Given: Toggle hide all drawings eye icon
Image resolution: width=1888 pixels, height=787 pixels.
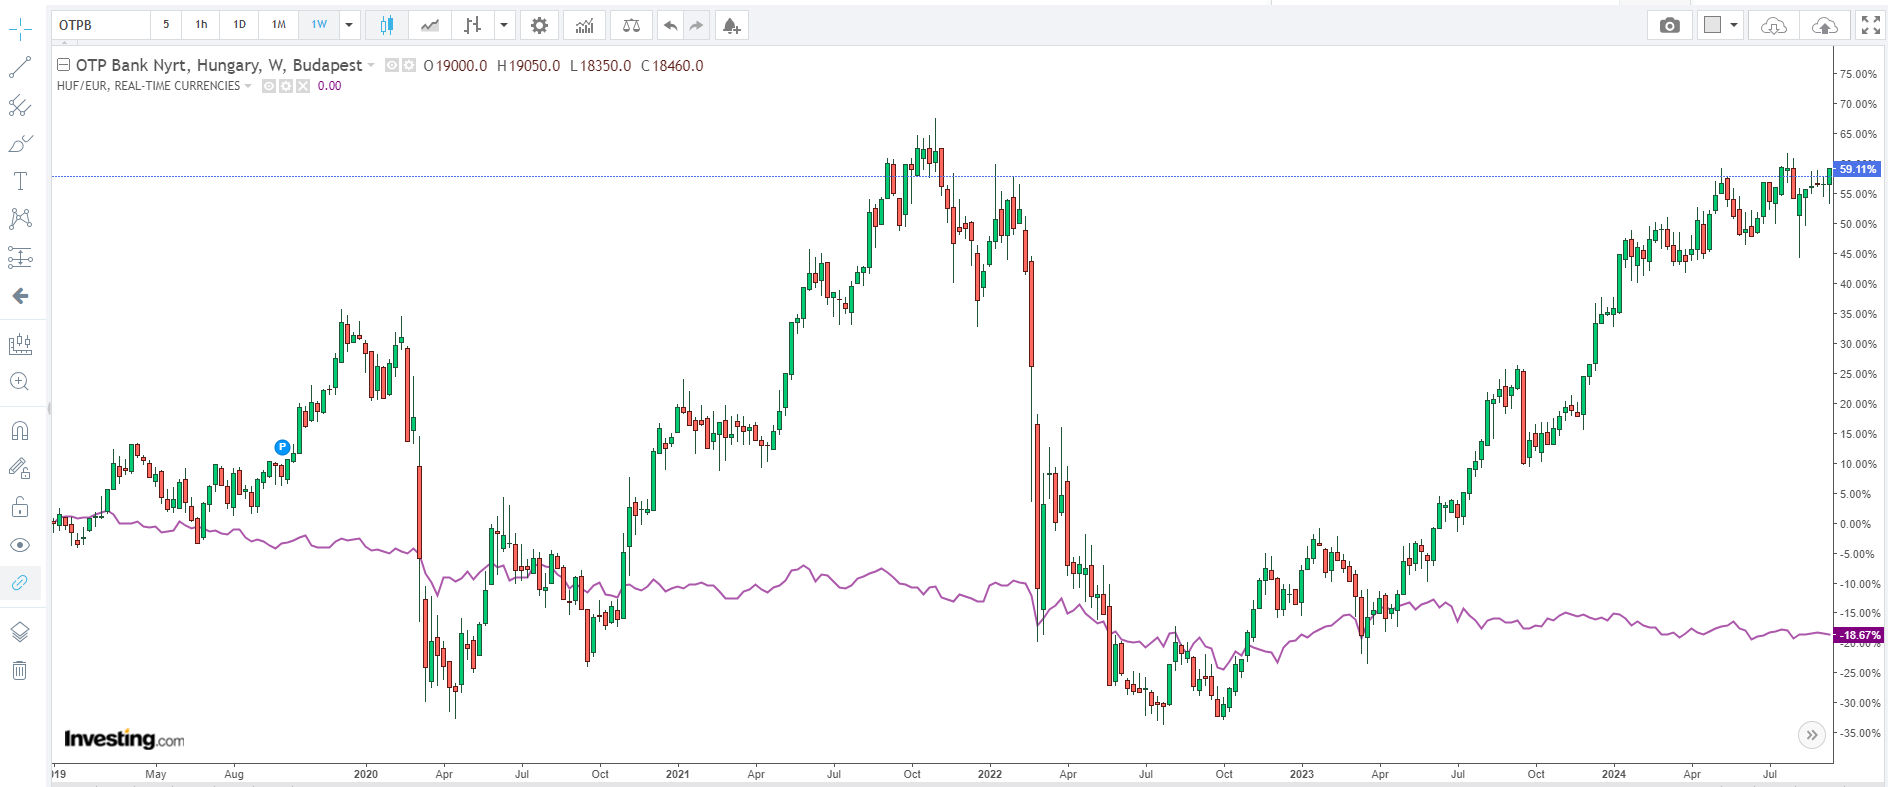Looking at the screenshot, I should pyautogui.click(x=20, y=545).
